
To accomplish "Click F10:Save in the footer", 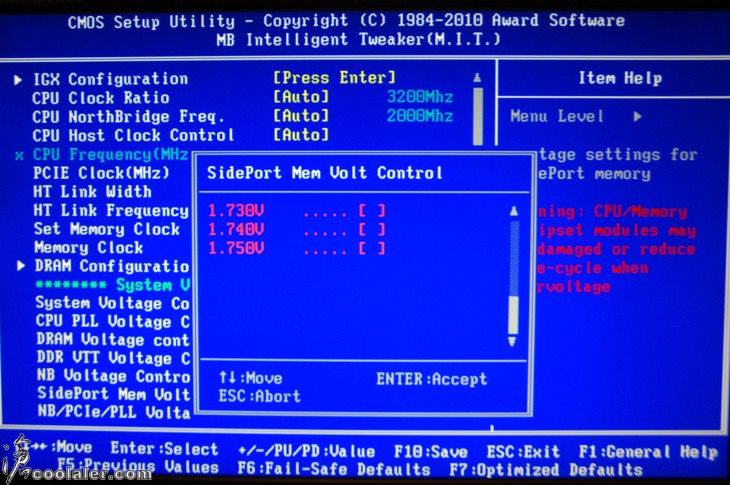I will pos(431,451).
